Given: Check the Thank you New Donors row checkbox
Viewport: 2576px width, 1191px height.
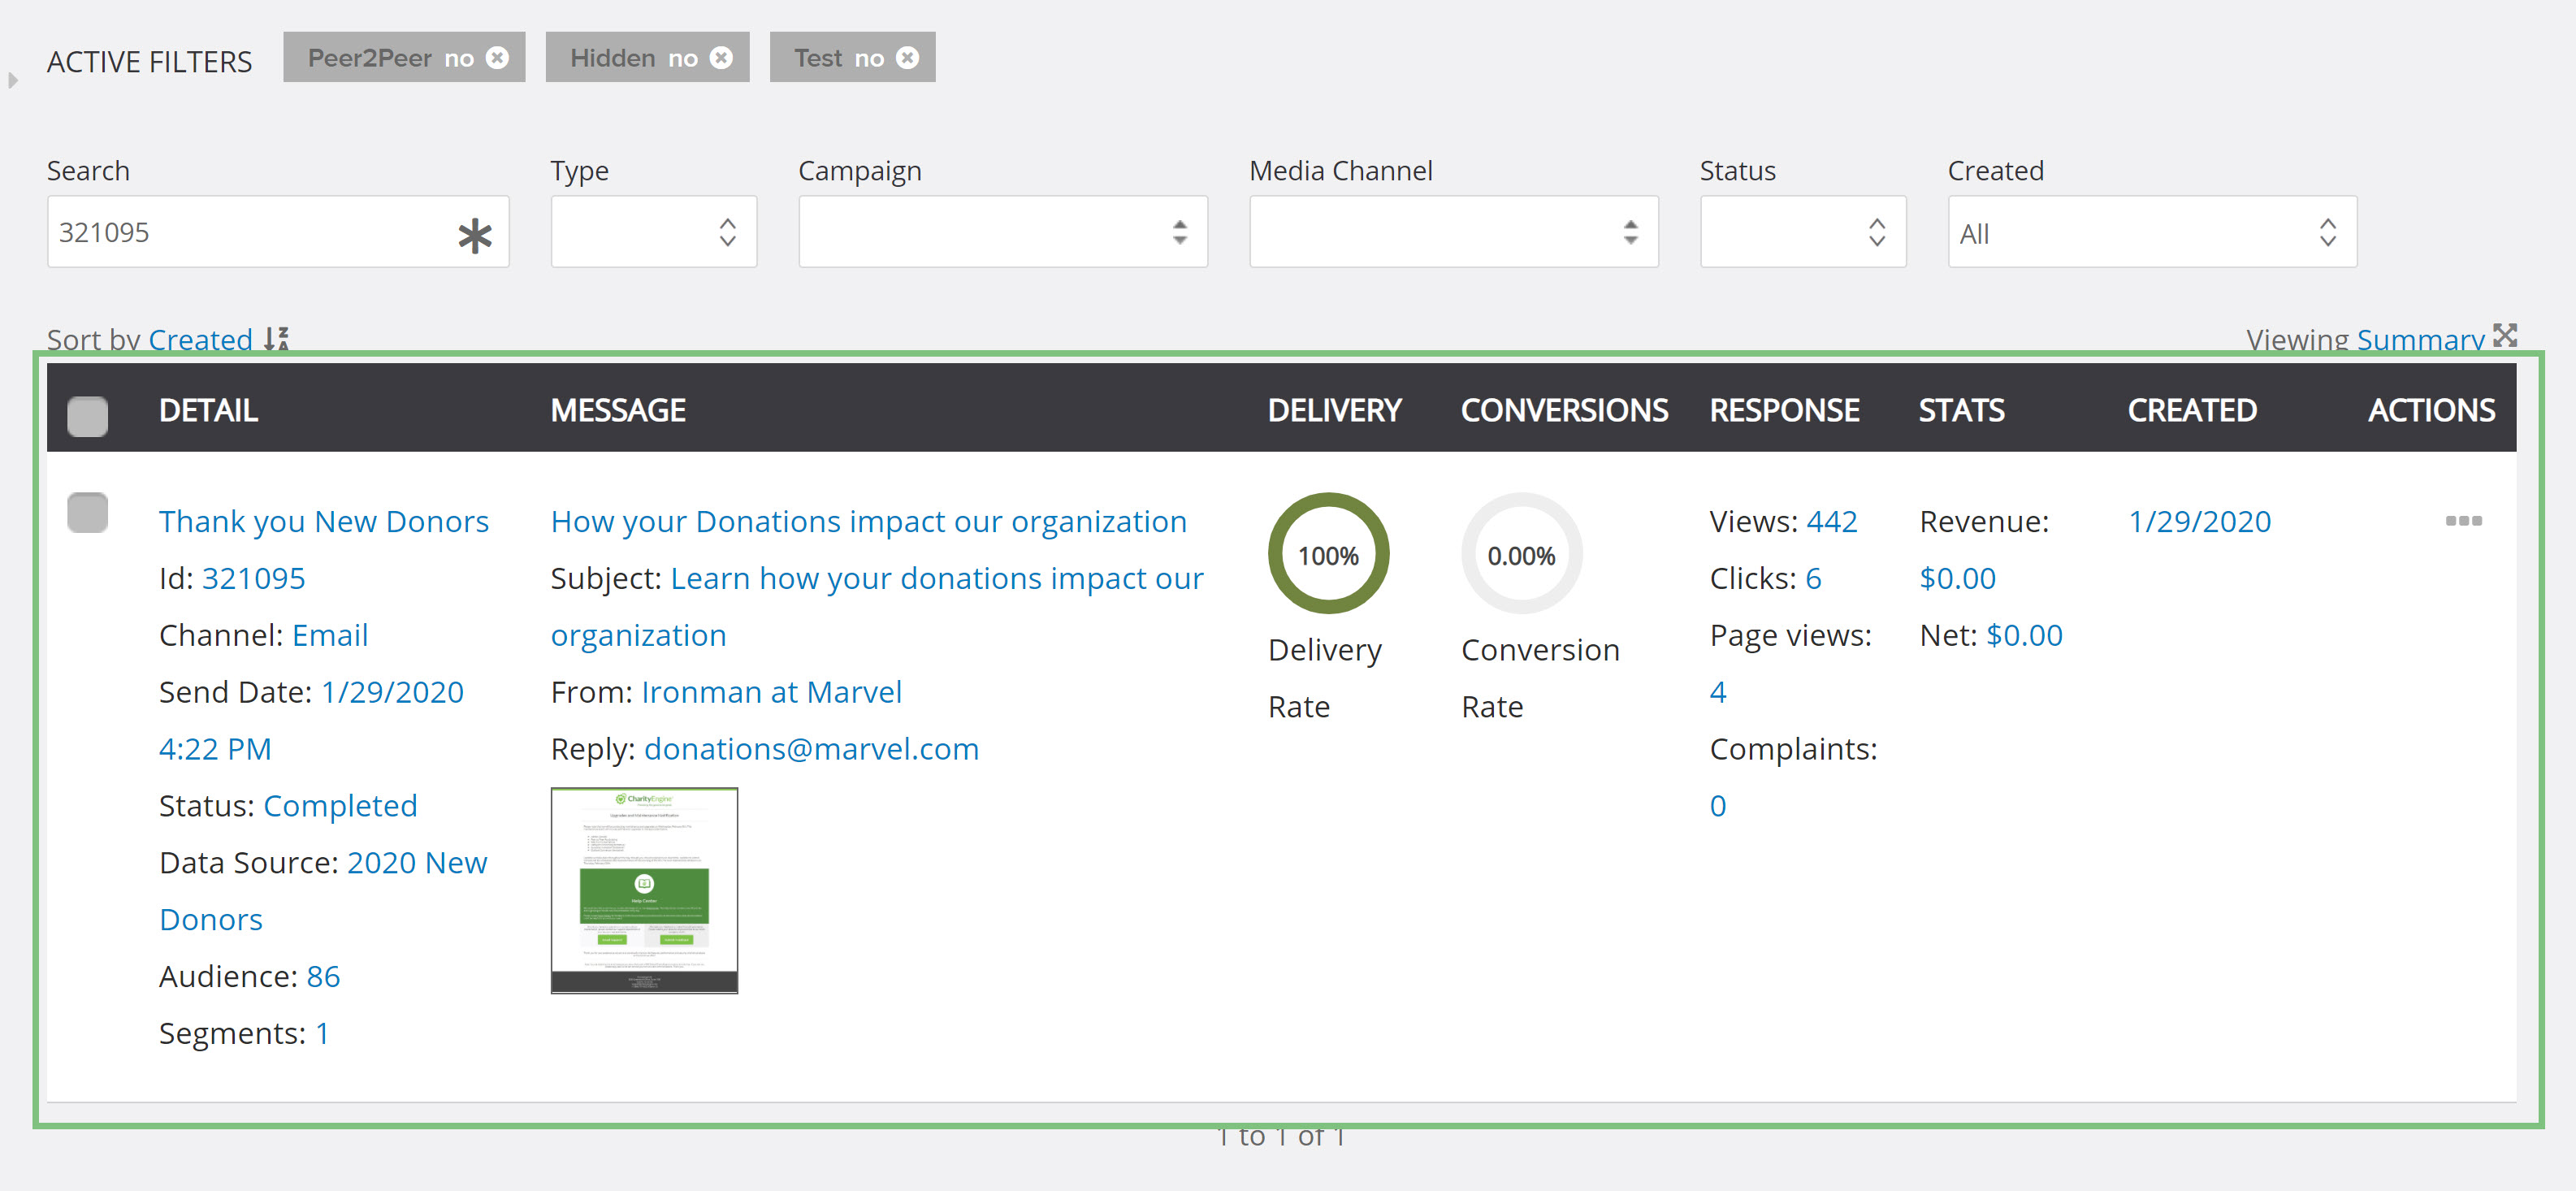Looking at the screenshot, I should point(87,512).
